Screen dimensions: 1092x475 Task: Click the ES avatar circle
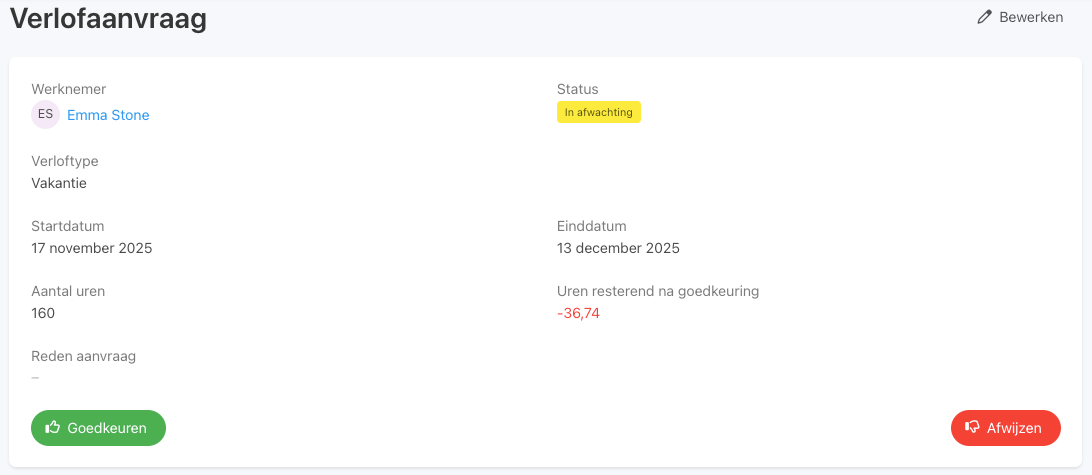[45, 114]
